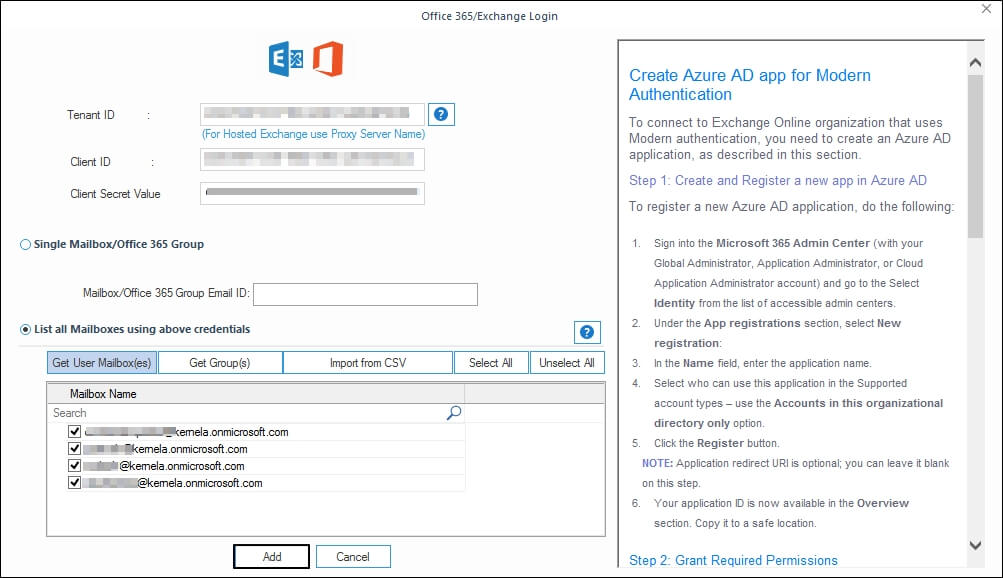This screenshot has height=578, width=1003.
Task: Click the help panel scroll down arrow
Action: coord(975,545)
